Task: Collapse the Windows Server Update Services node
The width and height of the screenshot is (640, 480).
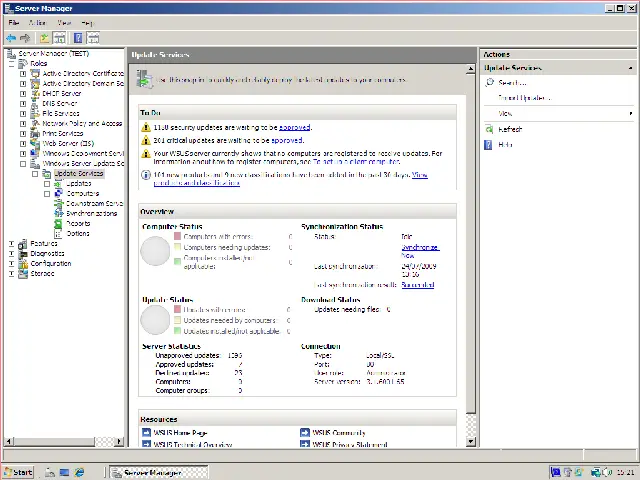Action: click(x=23, y=164)
